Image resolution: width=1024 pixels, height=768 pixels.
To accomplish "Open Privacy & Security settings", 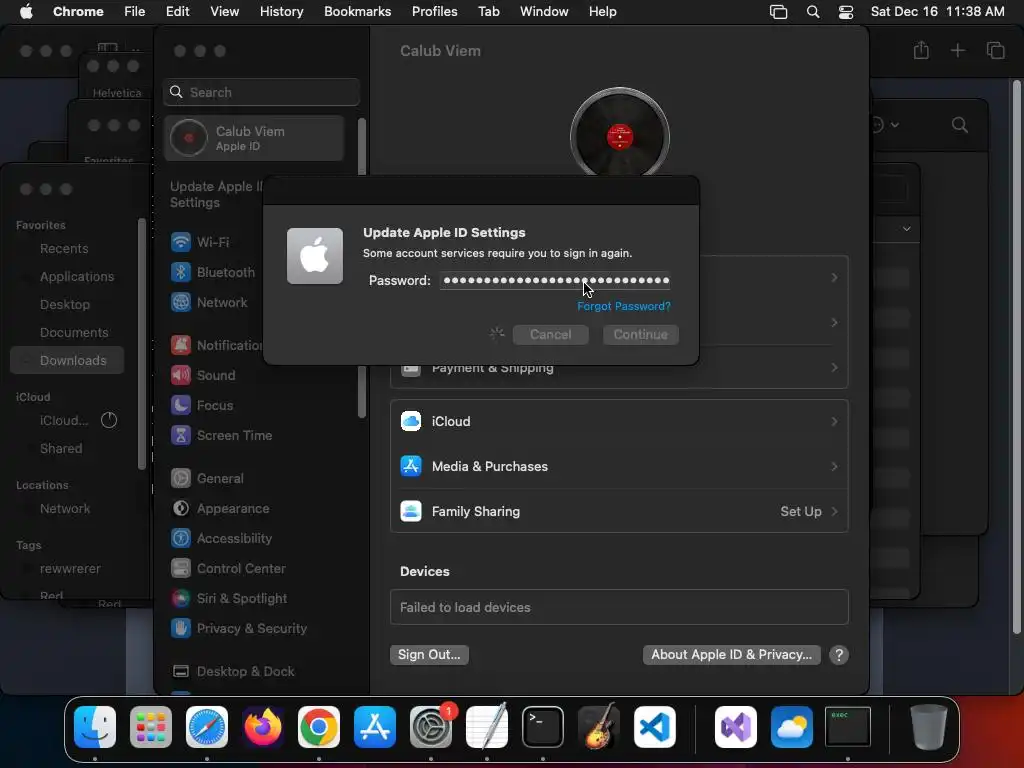I will [238, 629].
